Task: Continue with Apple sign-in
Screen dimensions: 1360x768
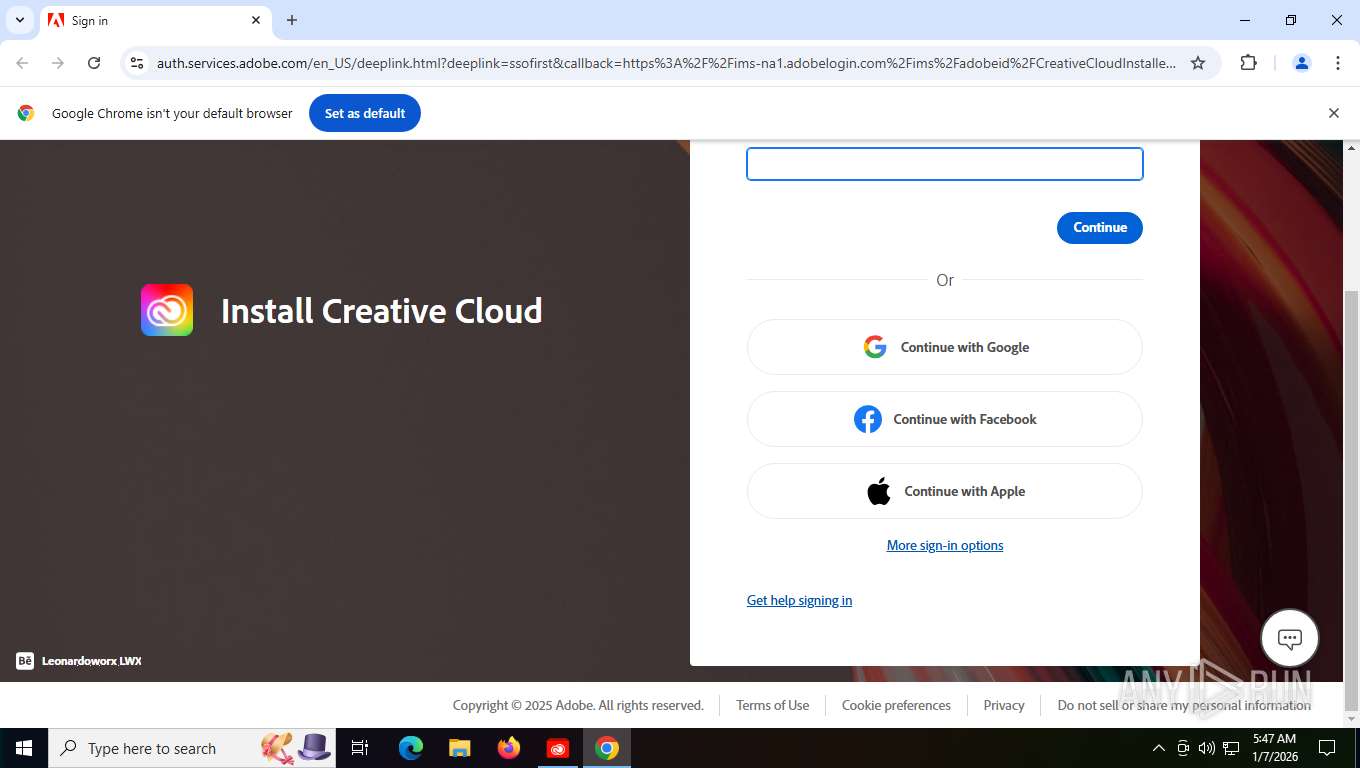Action: [x=945, y=491]
